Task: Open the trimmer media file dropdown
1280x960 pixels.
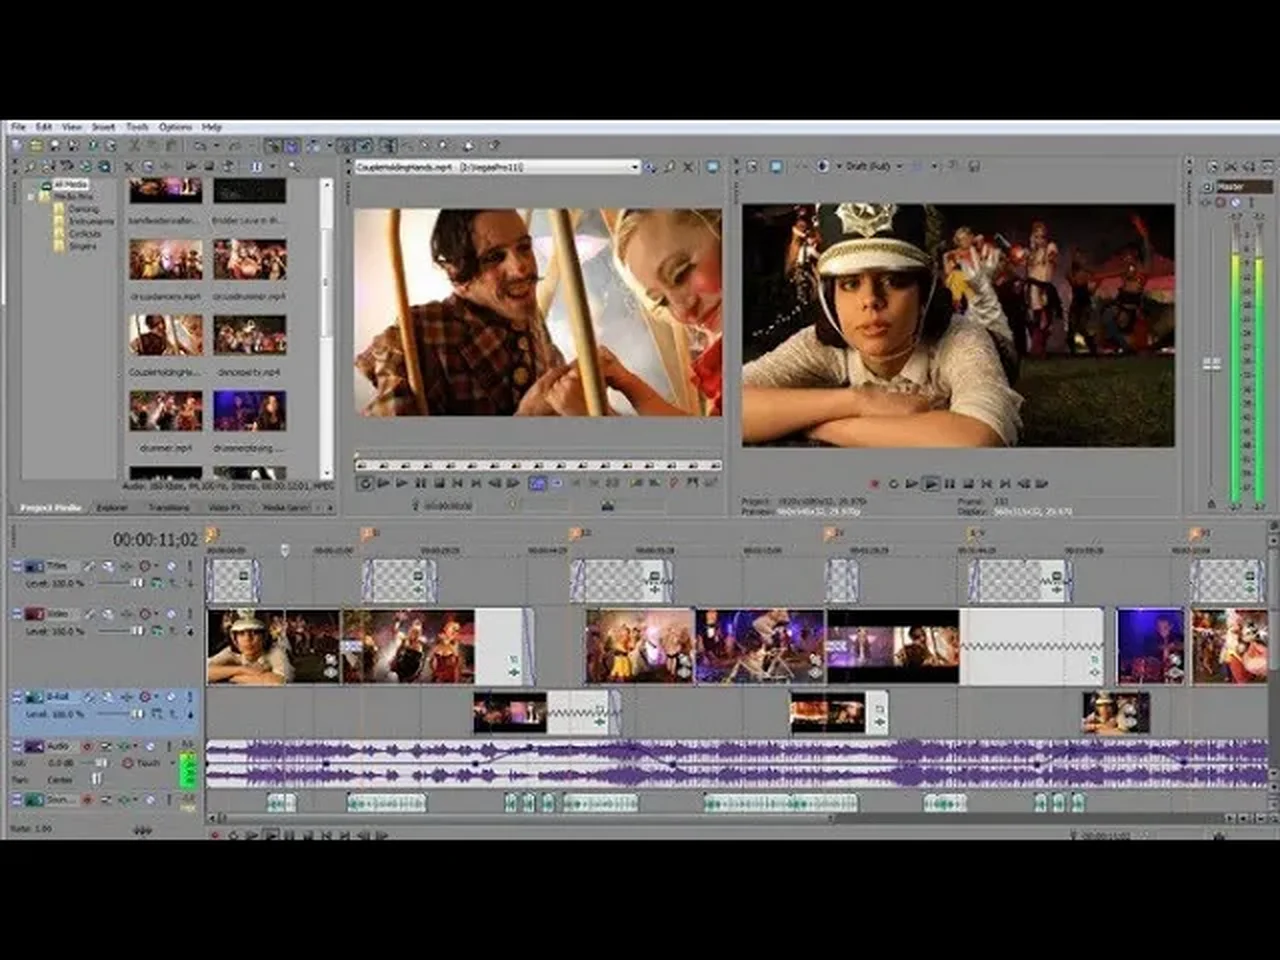Action: (x=635, y=167)
